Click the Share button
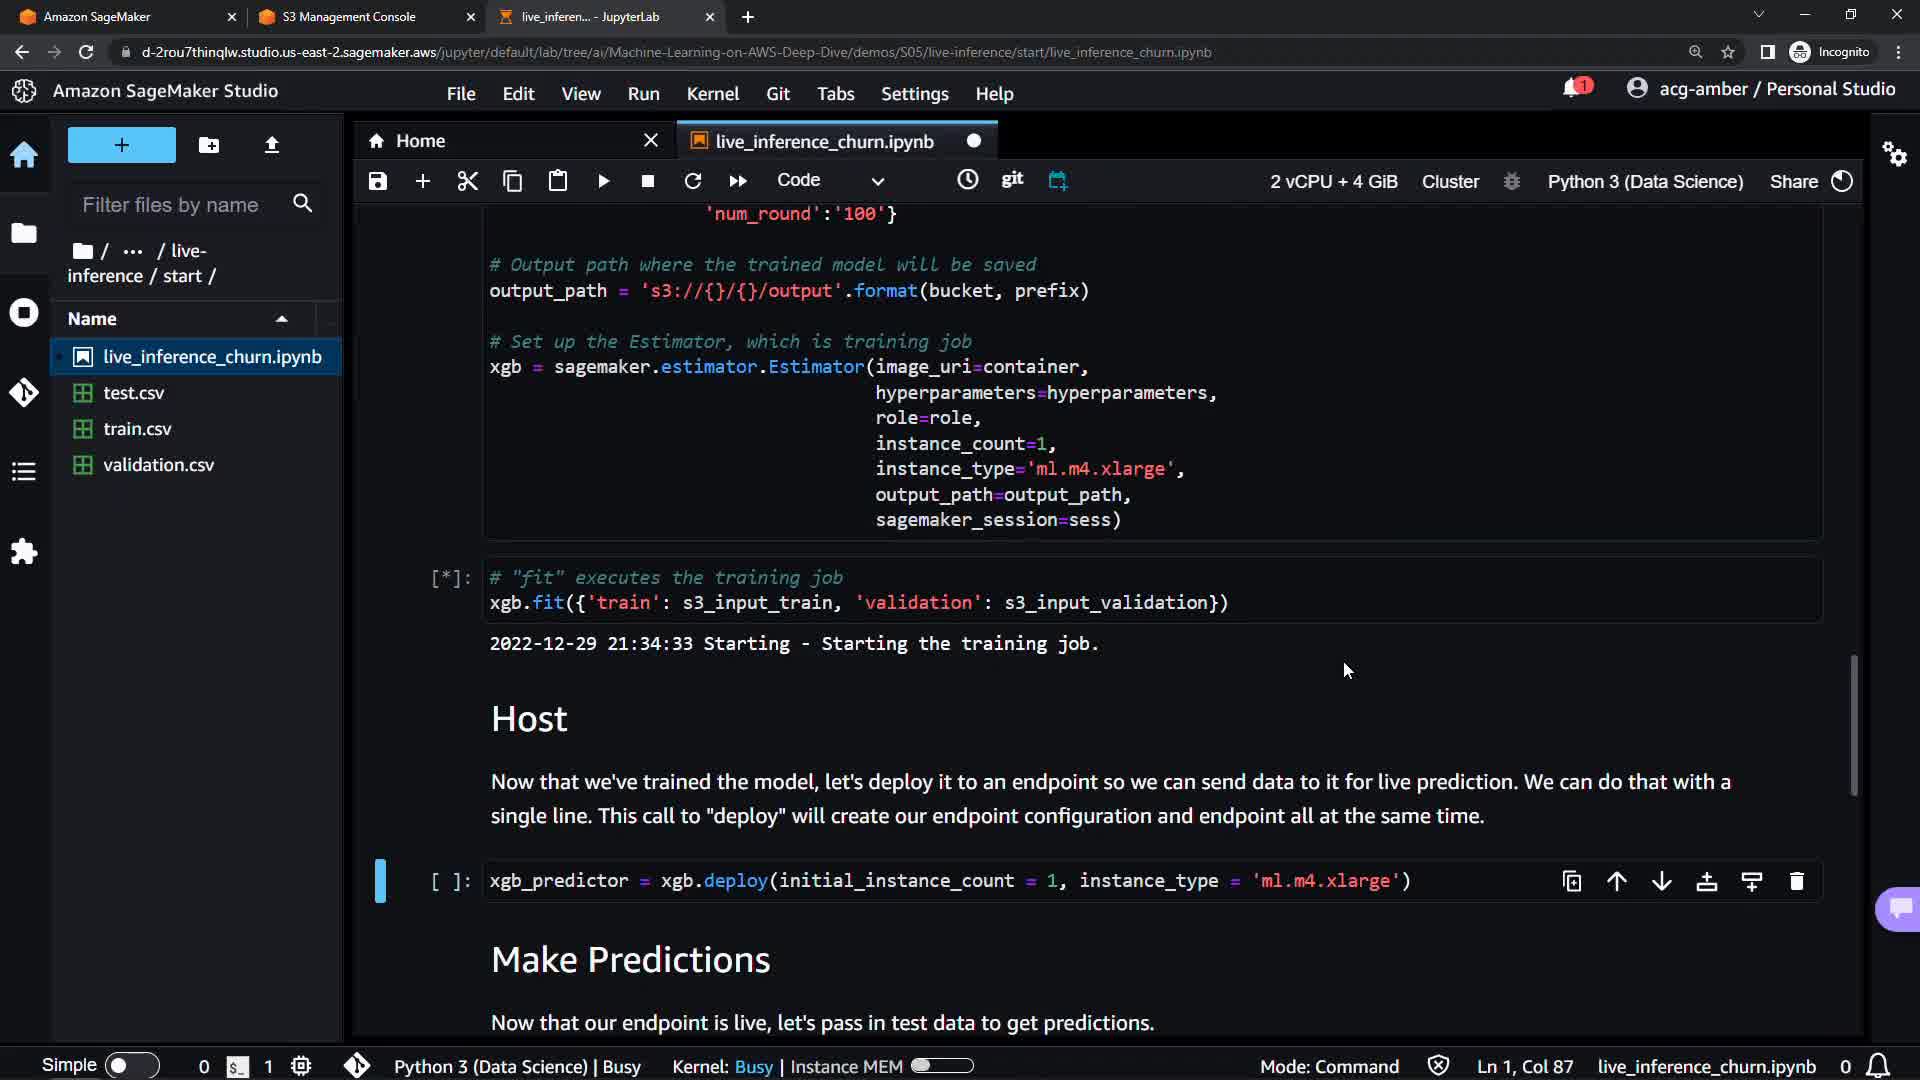 coord(1793,181)
